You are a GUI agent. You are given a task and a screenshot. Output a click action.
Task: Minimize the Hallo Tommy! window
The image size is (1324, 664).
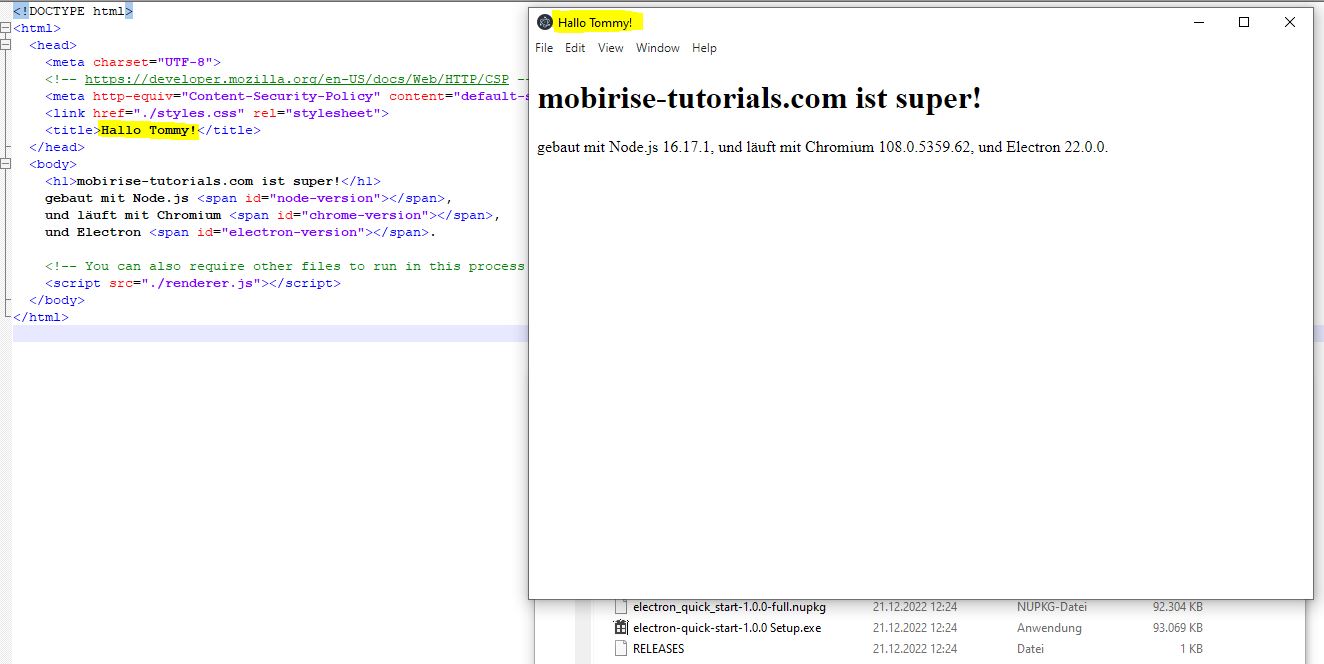click(1198, 22)
